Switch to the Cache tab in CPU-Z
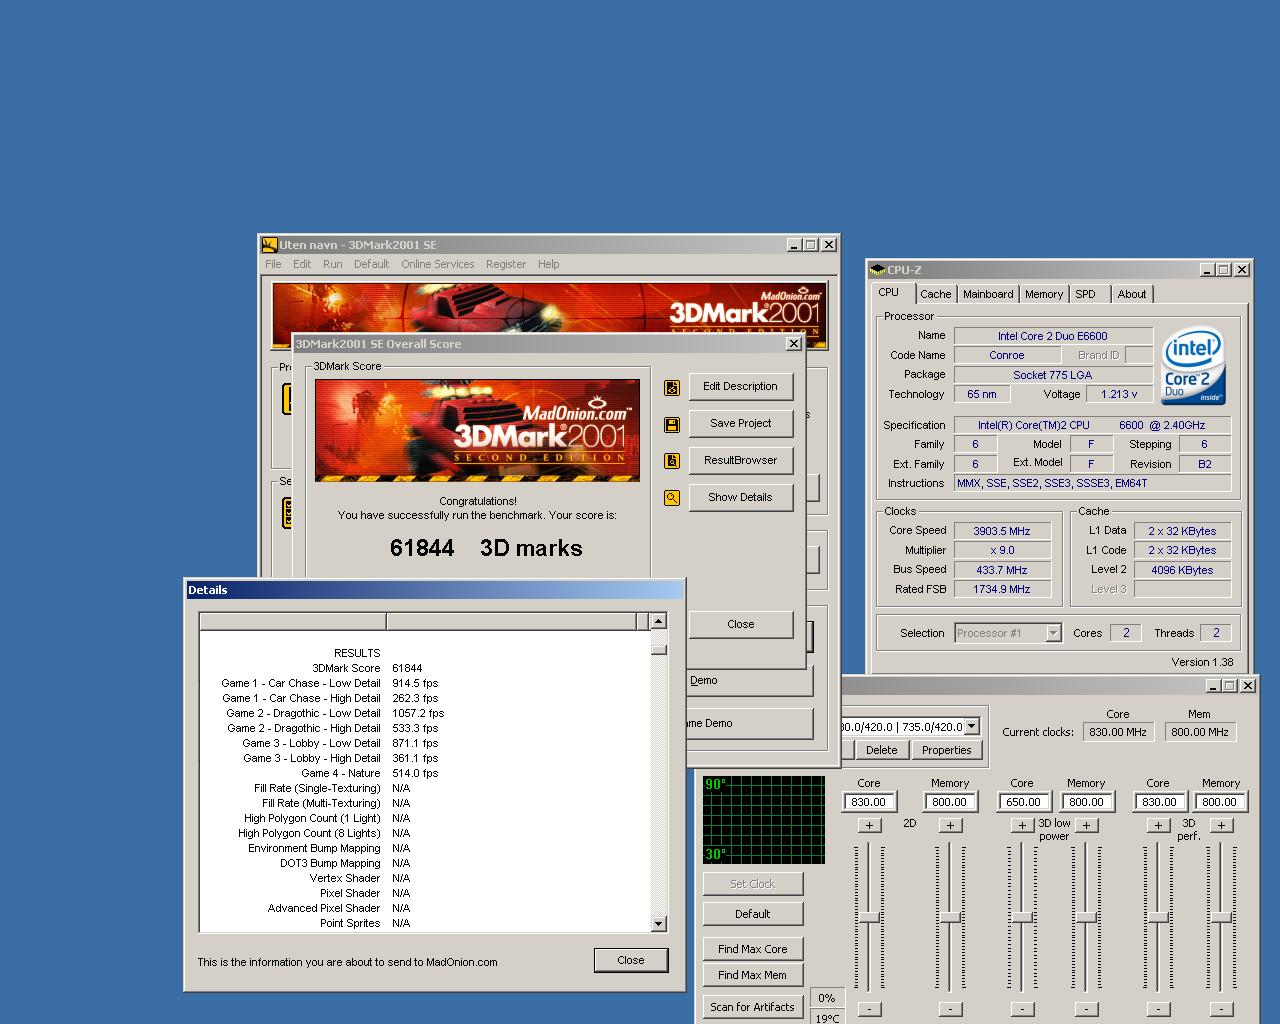 (x=936, y=294)
